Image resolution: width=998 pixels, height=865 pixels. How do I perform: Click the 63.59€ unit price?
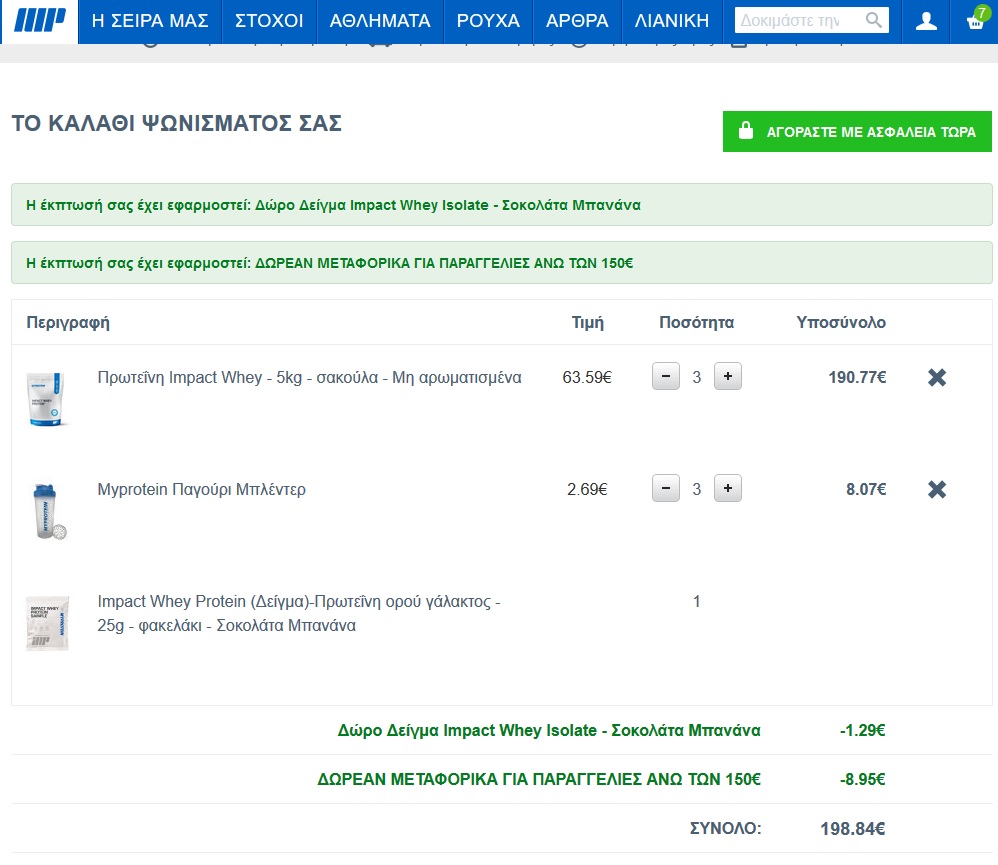[x=587, y=377]
